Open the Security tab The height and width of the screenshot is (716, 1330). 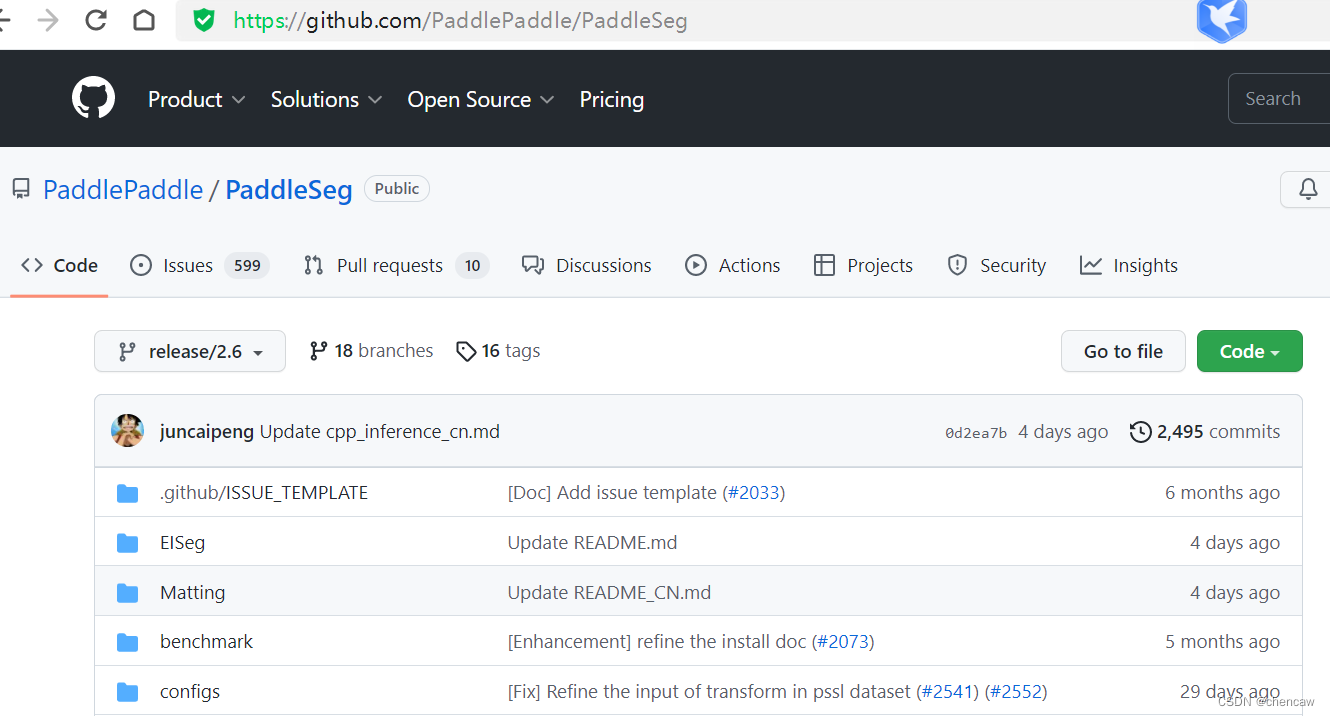click(x=997, y=265)
